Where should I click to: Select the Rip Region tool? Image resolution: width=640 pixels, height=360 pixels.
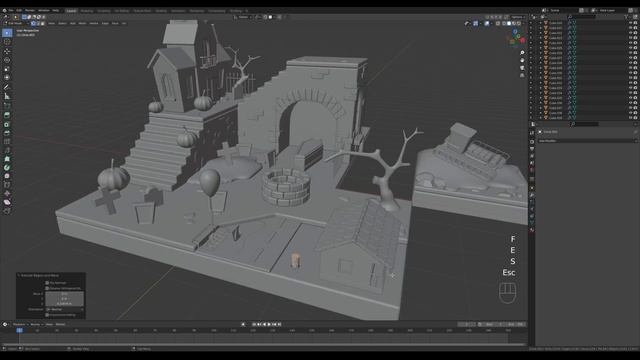7,211
